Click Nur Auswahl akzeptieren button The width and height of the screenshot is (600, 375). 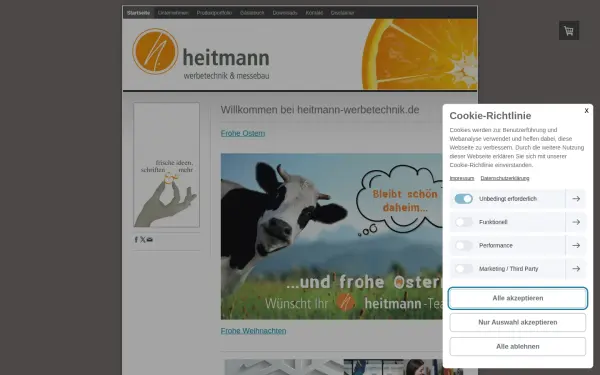tap(518, 322)
